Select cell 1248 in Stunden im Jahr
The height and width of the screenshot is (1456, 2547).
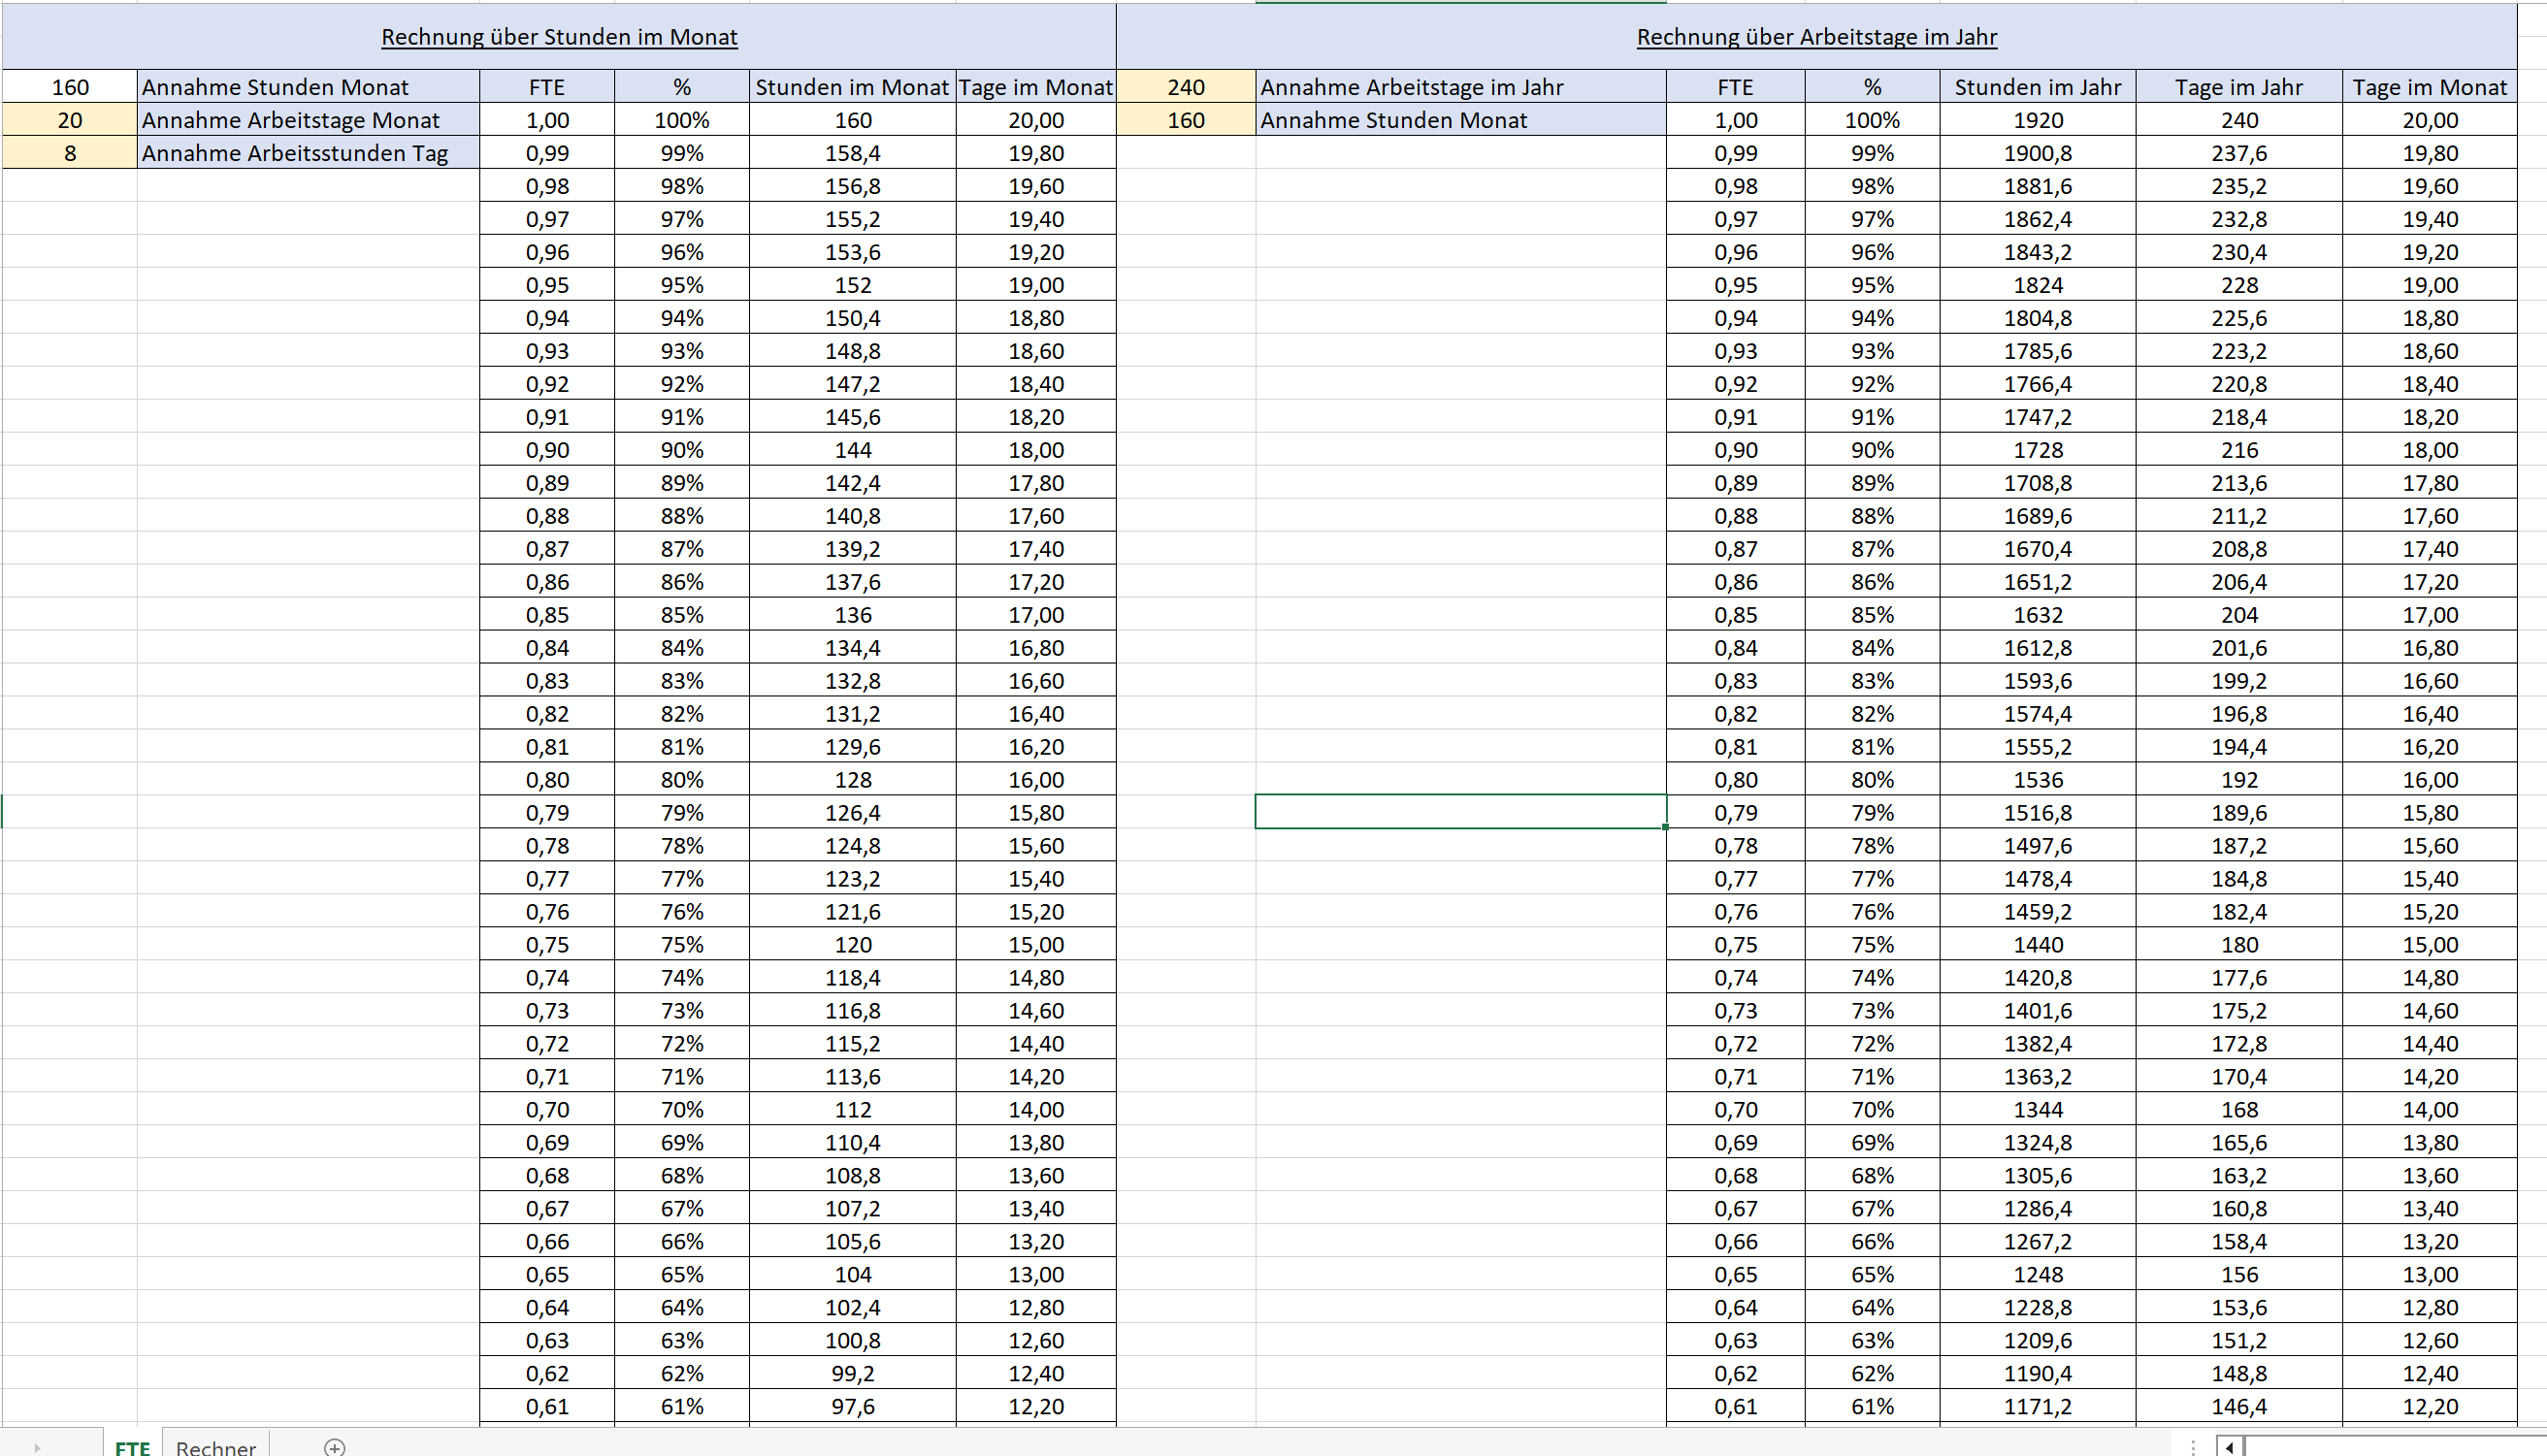2037,1275
